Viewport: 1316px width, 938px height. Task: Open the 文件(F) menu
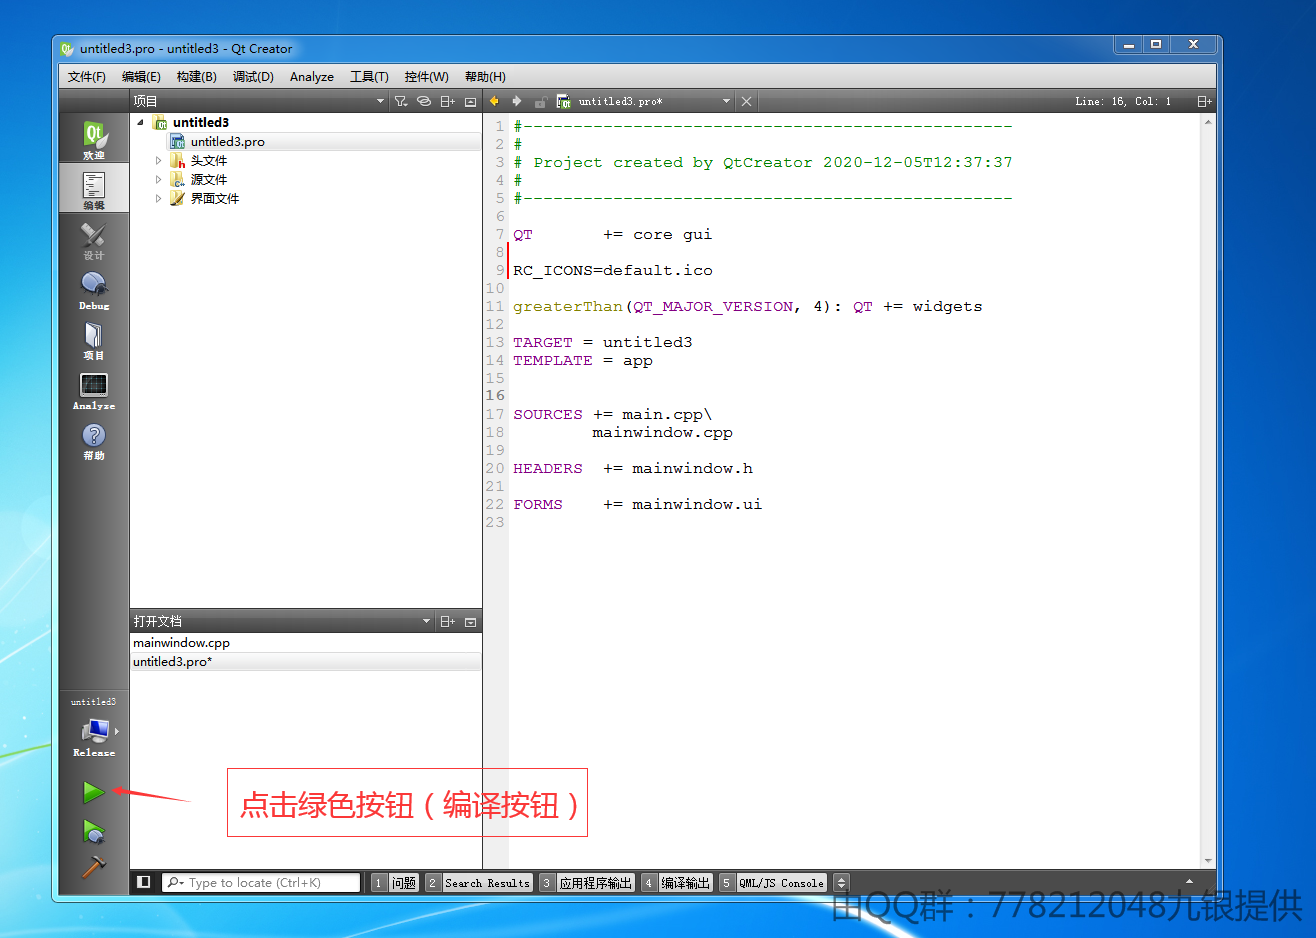coord(87,77)
